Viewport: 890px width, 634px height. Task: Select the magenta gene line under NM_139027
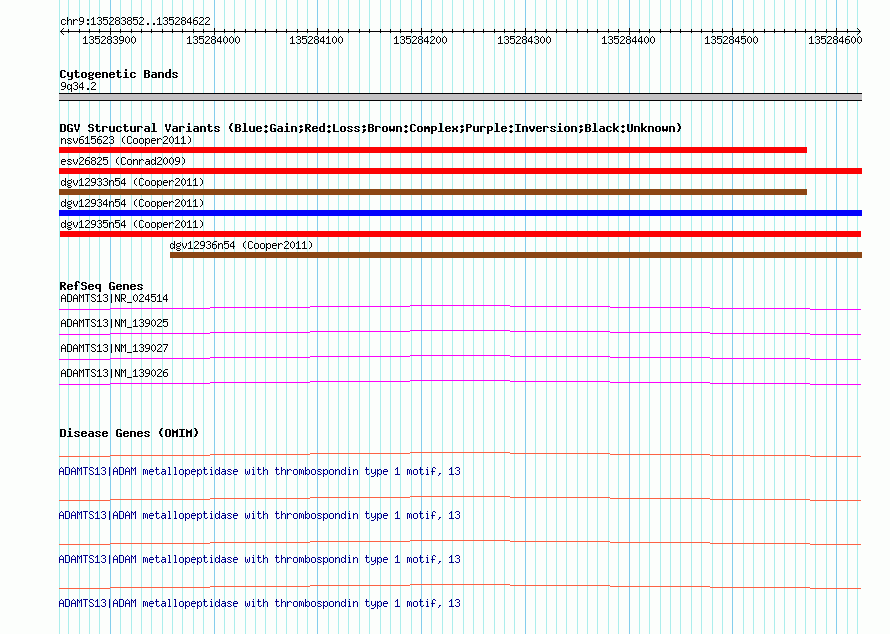pyautogui.click(x=460, y=358)
